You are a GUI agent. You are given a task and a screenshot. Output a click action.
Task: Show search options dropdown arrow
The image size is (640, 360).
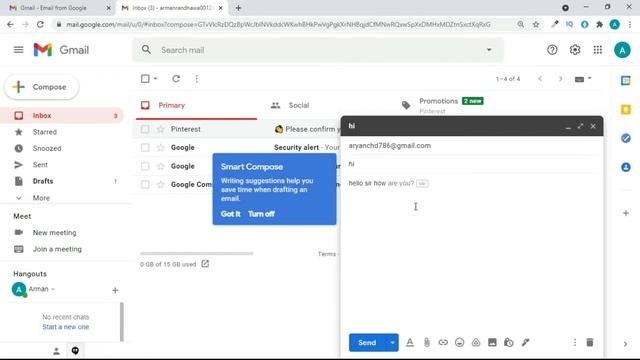(489, 50)
